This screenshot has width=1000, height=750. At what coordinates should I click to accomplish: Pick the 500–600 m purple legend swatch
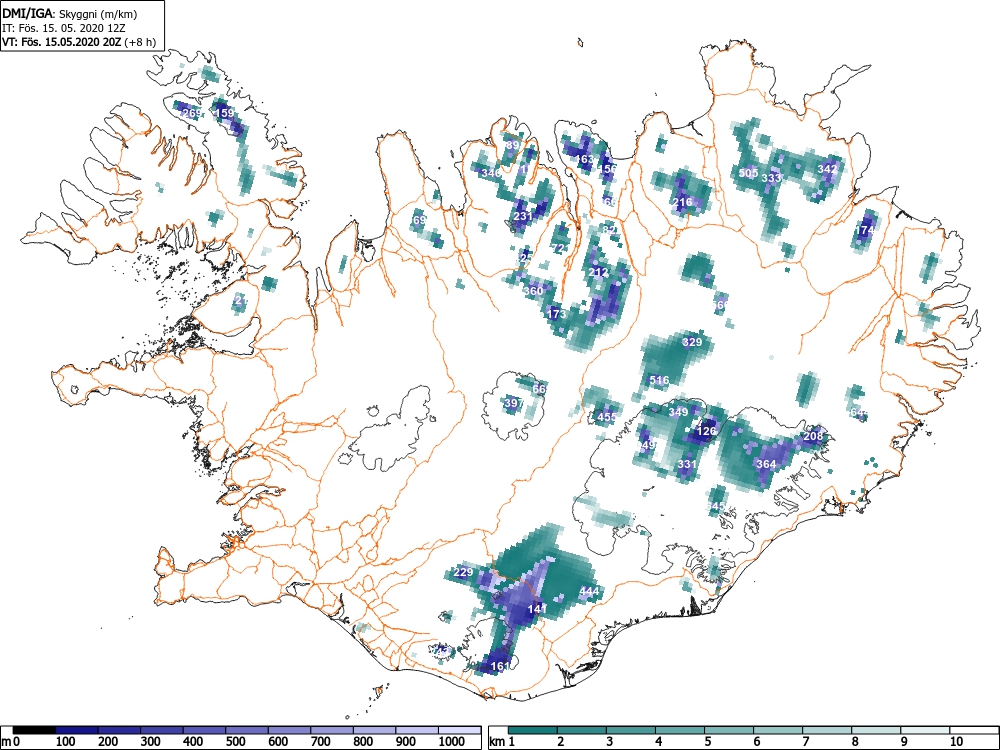tap(247, 730)
